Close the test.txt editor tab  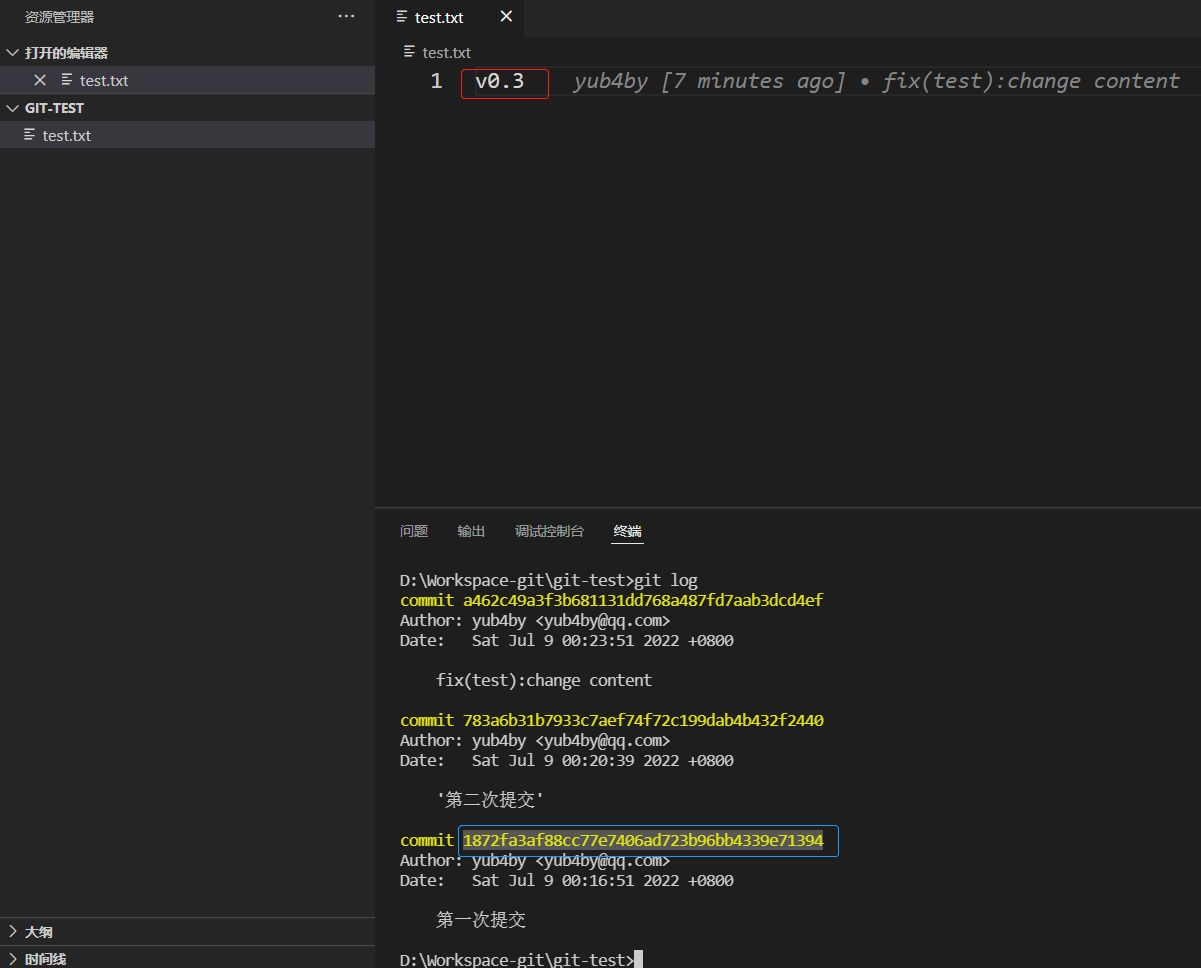point(506,17)
